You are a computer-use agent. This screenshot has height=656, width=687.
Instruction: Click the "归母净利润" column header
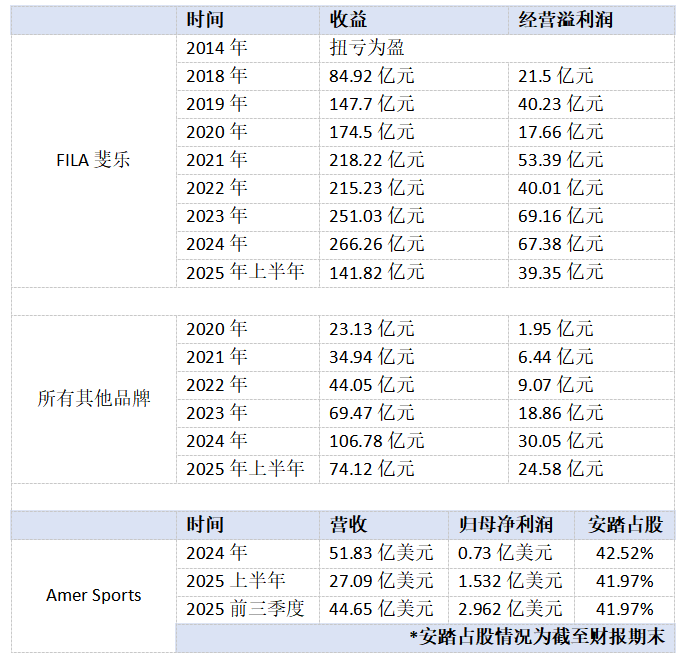pyautogui.click(x=506, y=525)
